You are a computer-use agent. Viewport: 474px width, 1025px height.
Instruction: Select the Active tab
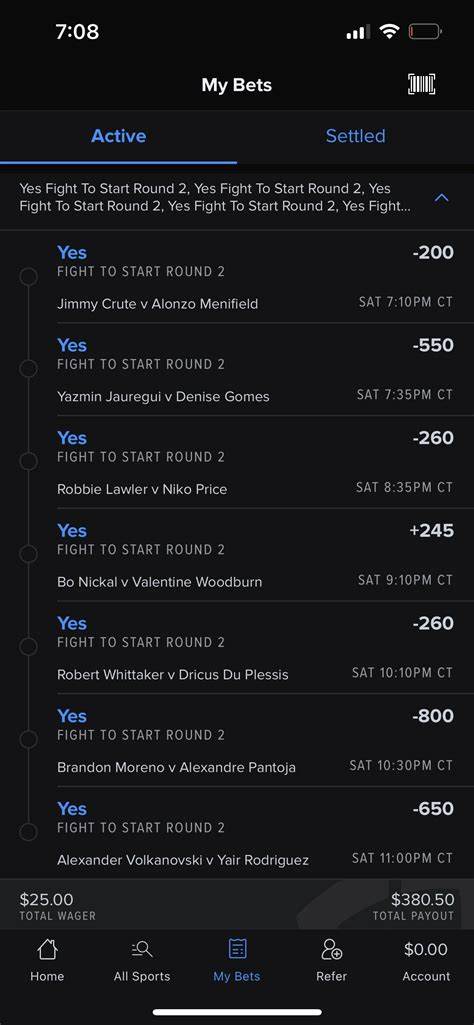point(118,136)
